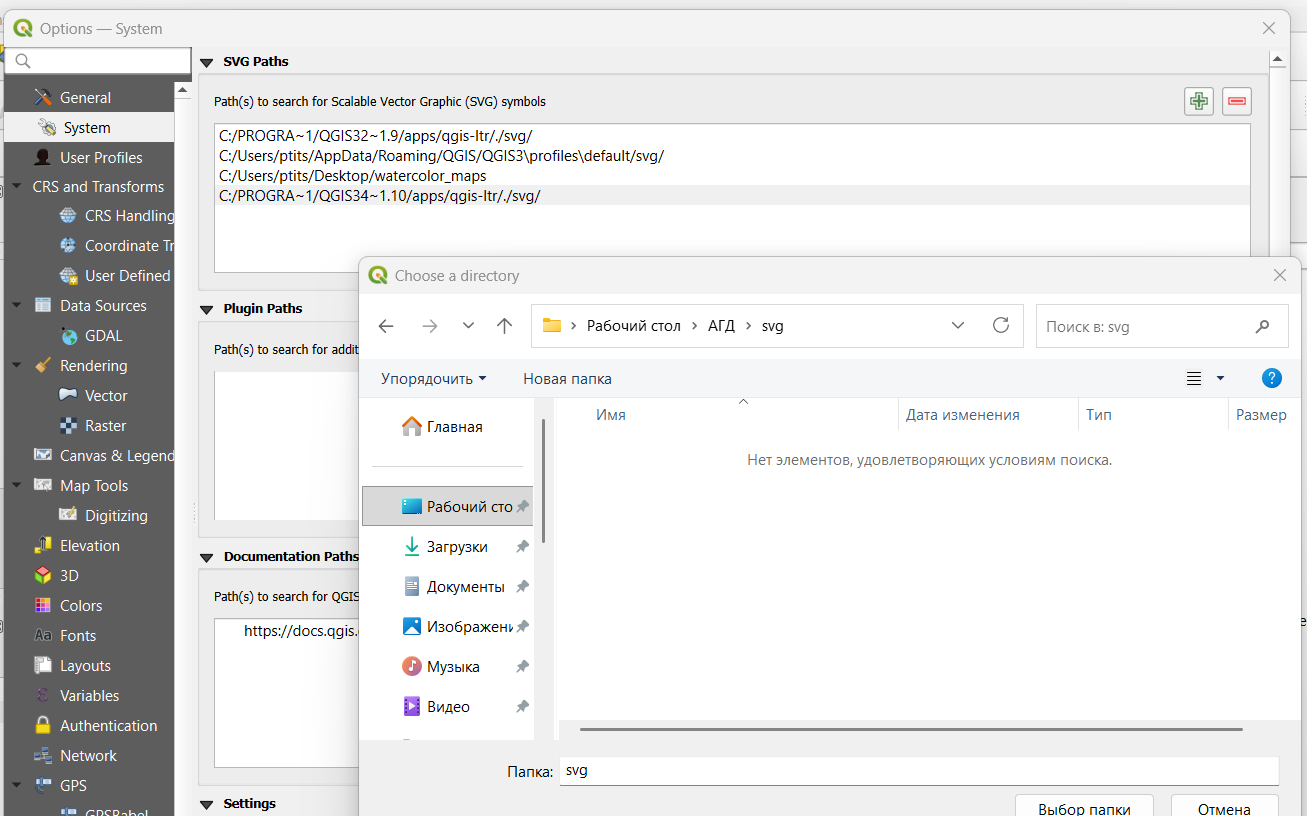Select the watercolor_maps SVG path row
This screenshot has width=1307, height=816.
click(x=733, y=176)
